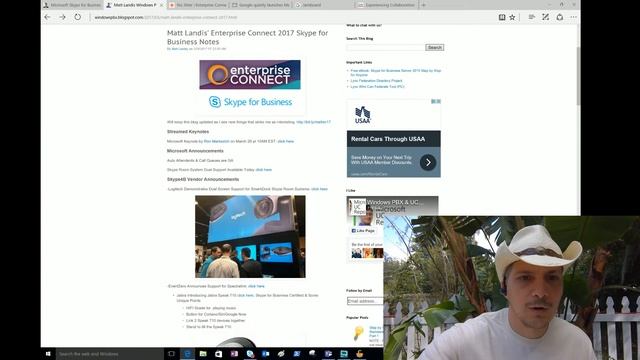Click Rental Cars Through USAA ad headline
The image size is (640, 360).
(x=388, y=139)
